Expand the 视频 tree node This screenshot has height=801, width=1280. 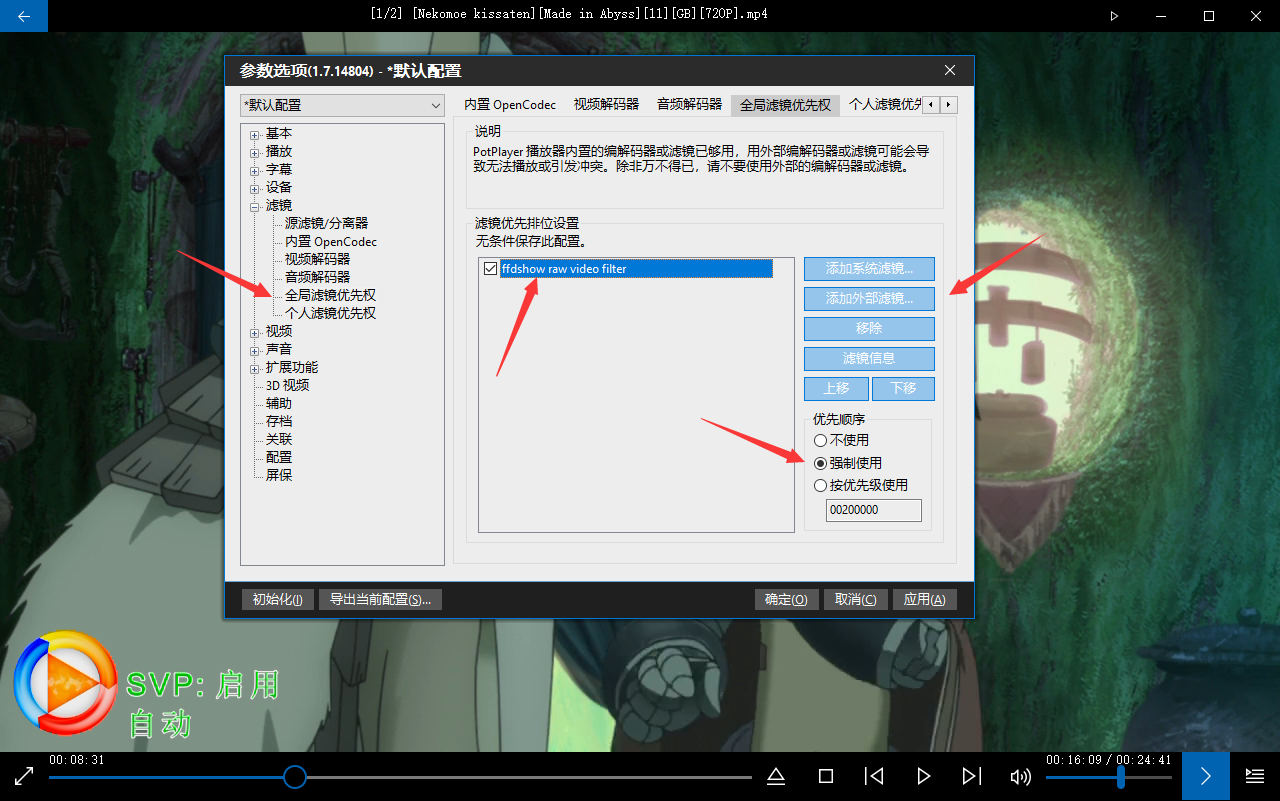pyautogui.click(x=255, y=332)
